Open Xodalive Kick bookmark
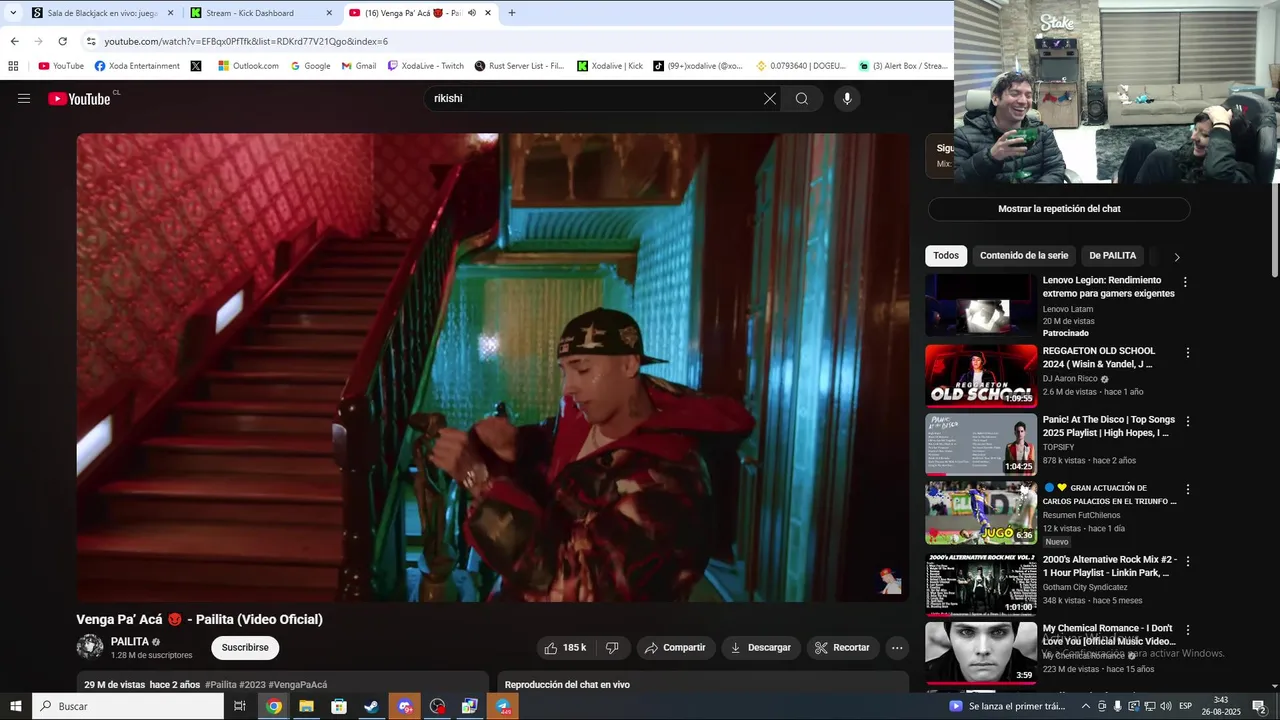 click(610, 66)
